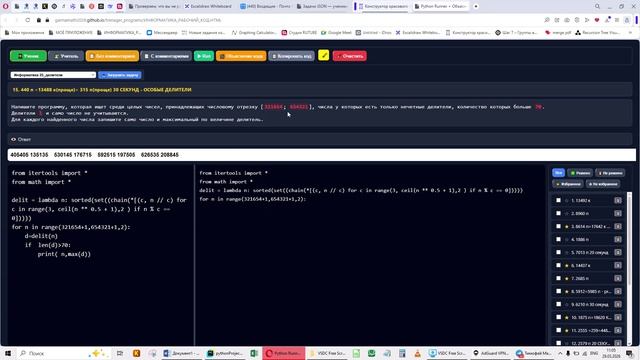Click the browser address bar
The width and height of the screenshot is (640, 360).
tap(298, 20)
